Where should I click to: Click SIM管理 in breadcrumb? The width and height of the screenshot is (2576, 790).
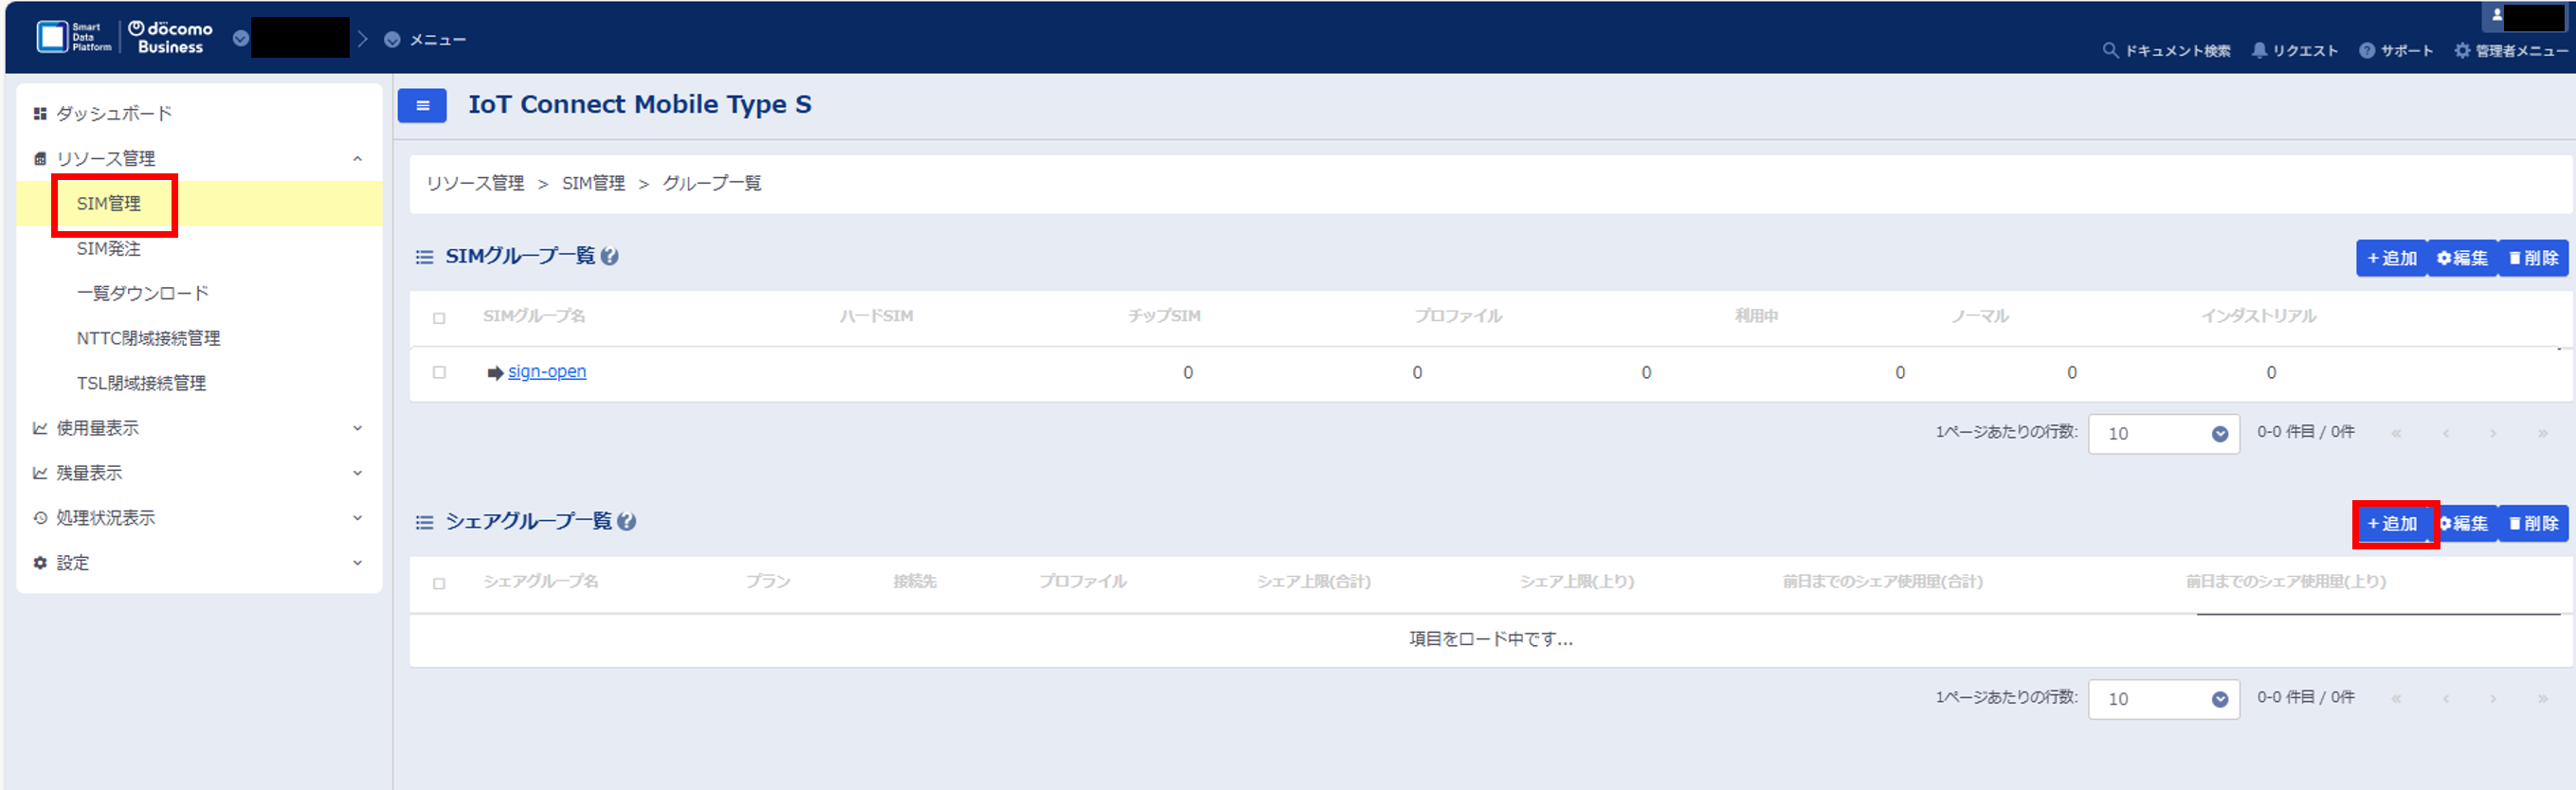click(x=593, y=184)
